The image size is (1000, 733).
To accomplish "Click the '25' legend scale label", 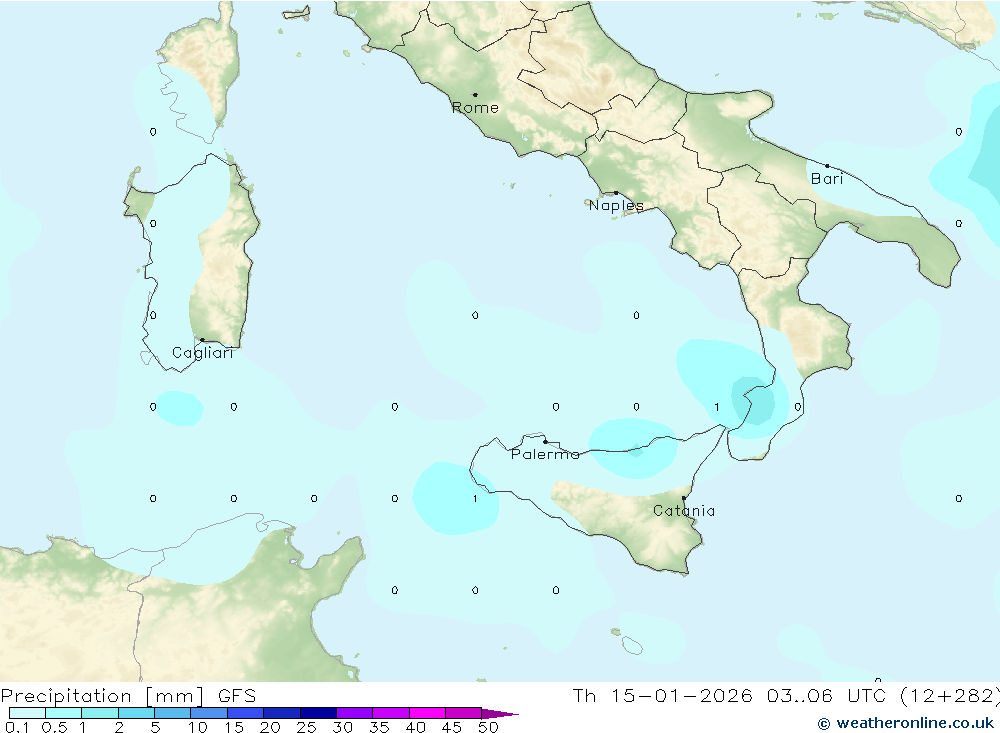I will pyautogui.click(x=306, y=727).
